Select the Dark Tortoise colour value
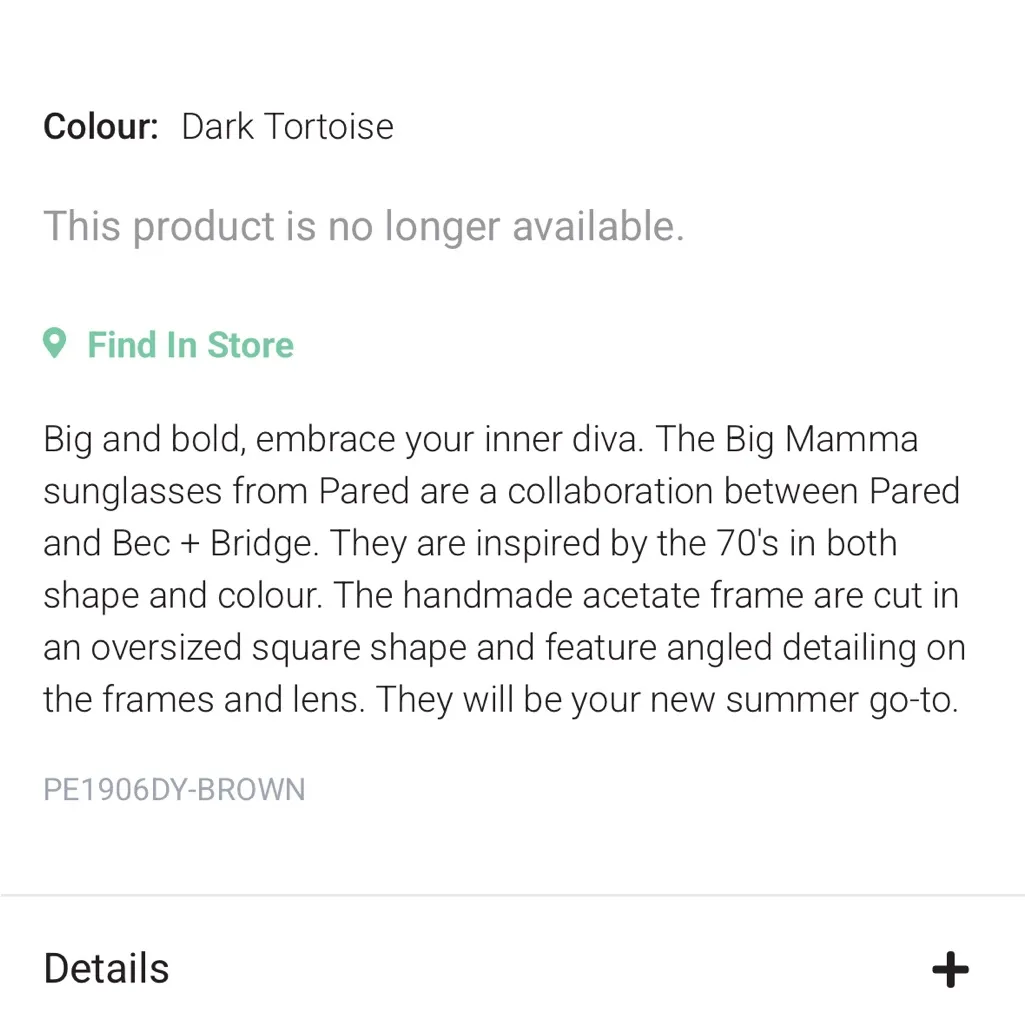This screenshot has height=1025, width=1025. (x=287, y=127)
